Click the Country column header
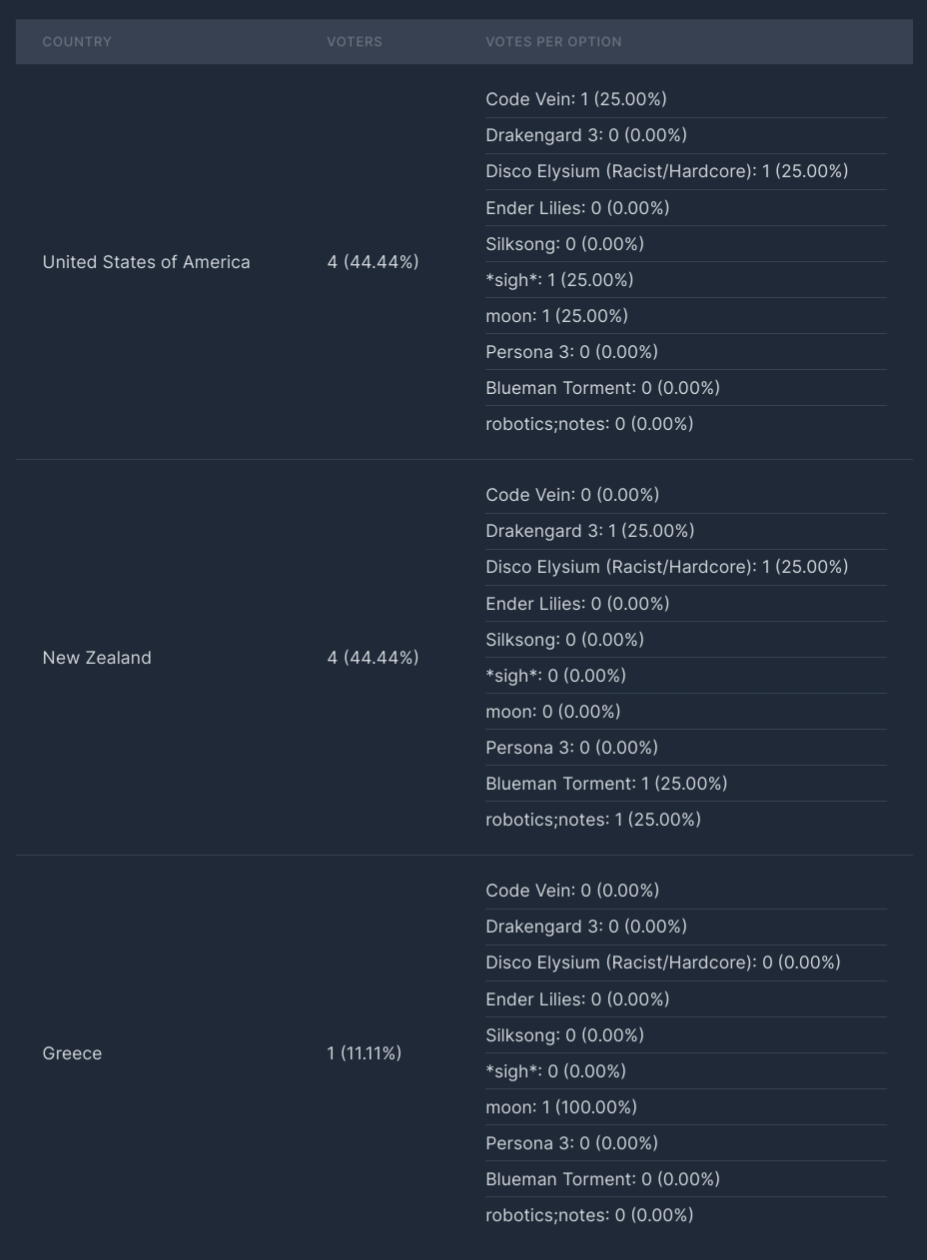927x1260 pixels. pos(77,42)
